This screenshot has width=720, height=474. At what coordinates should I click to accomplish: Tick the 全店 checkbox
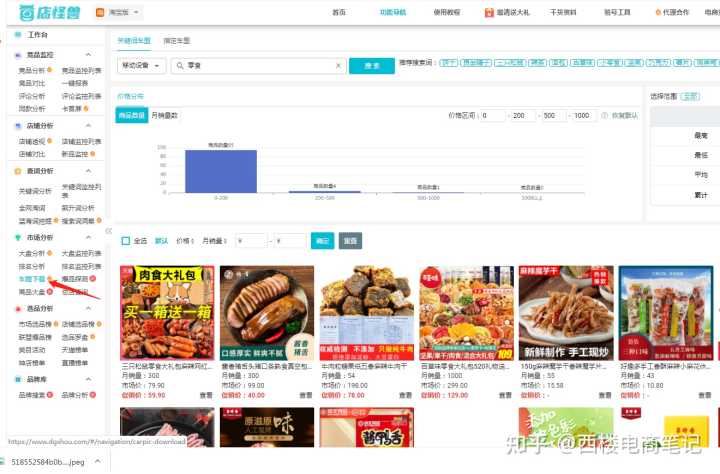tap(125, 241)
